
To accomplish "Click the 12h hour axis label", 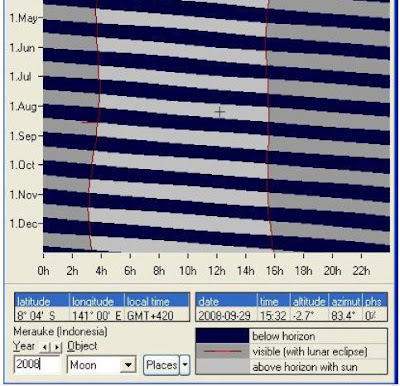I will tap(217, 271).
